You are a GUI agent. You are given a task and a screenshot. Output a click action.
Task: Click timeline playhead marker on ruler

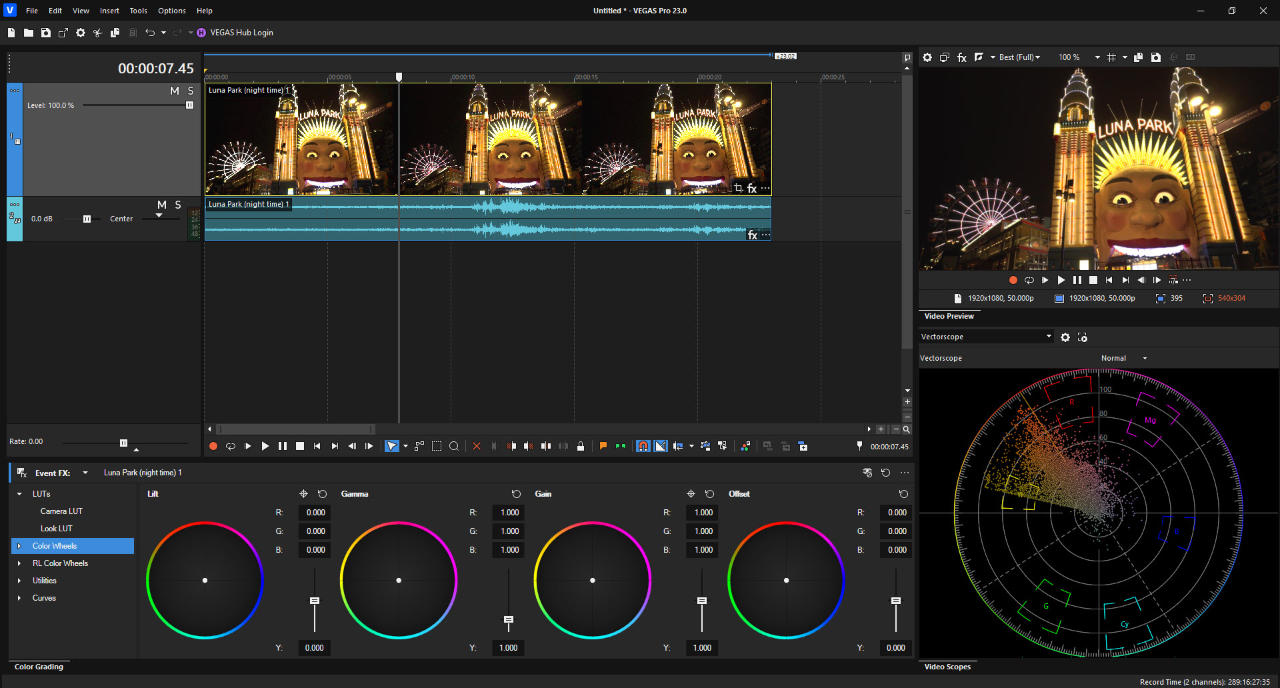(399, 76)
